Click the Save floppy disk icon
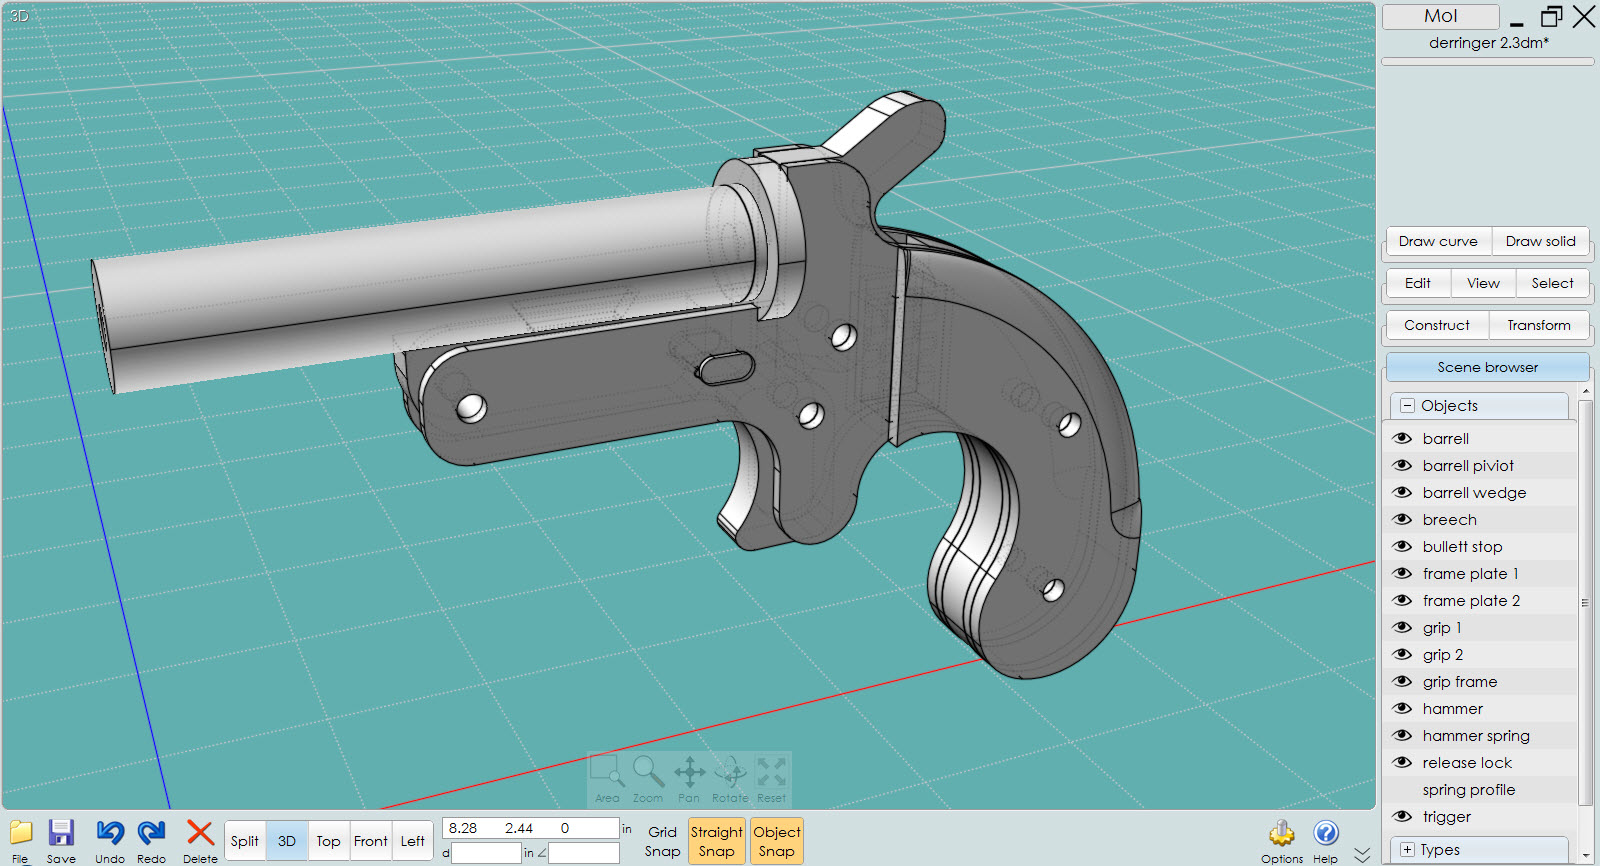Screen dimensions: 1600x866 [61, 833]
